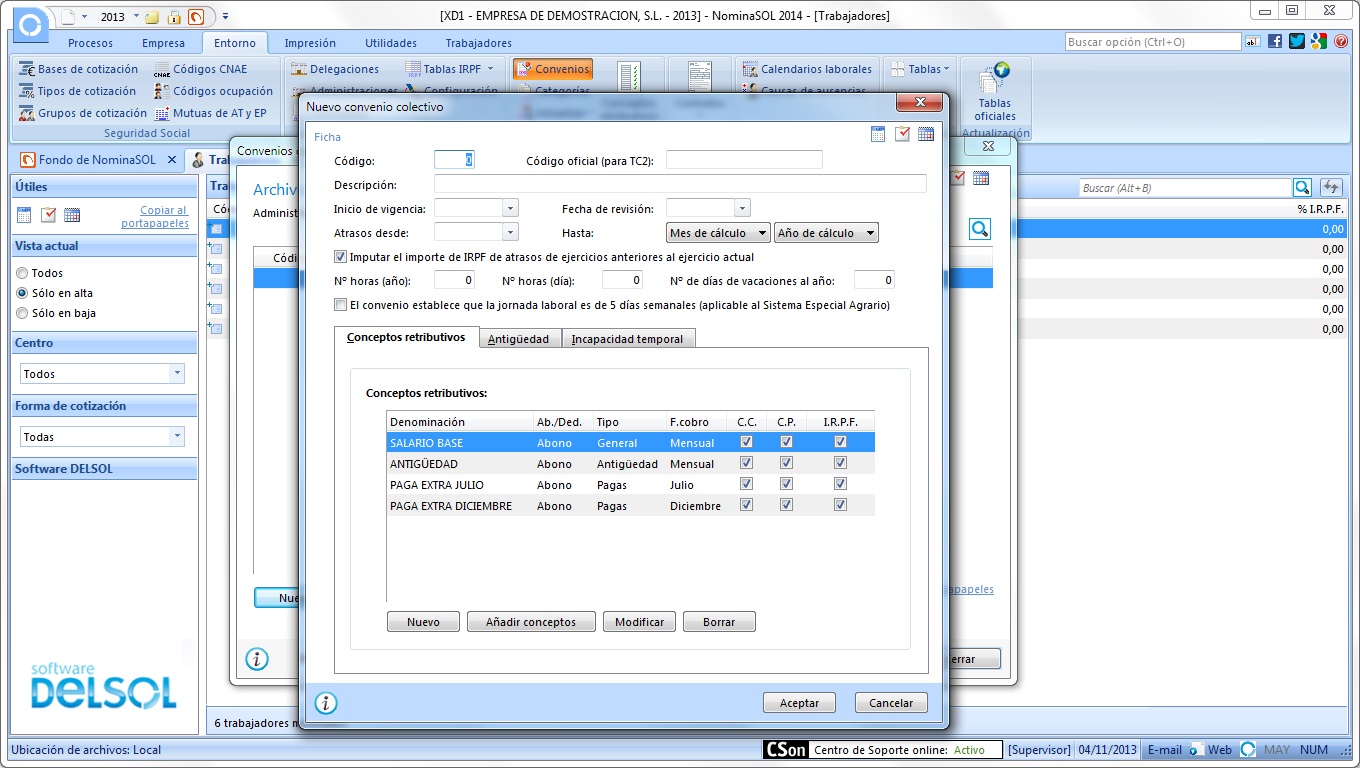
Task: Click the new document icon in quick access toolbar
Action: pyautogui.click(x=68, y=17)
